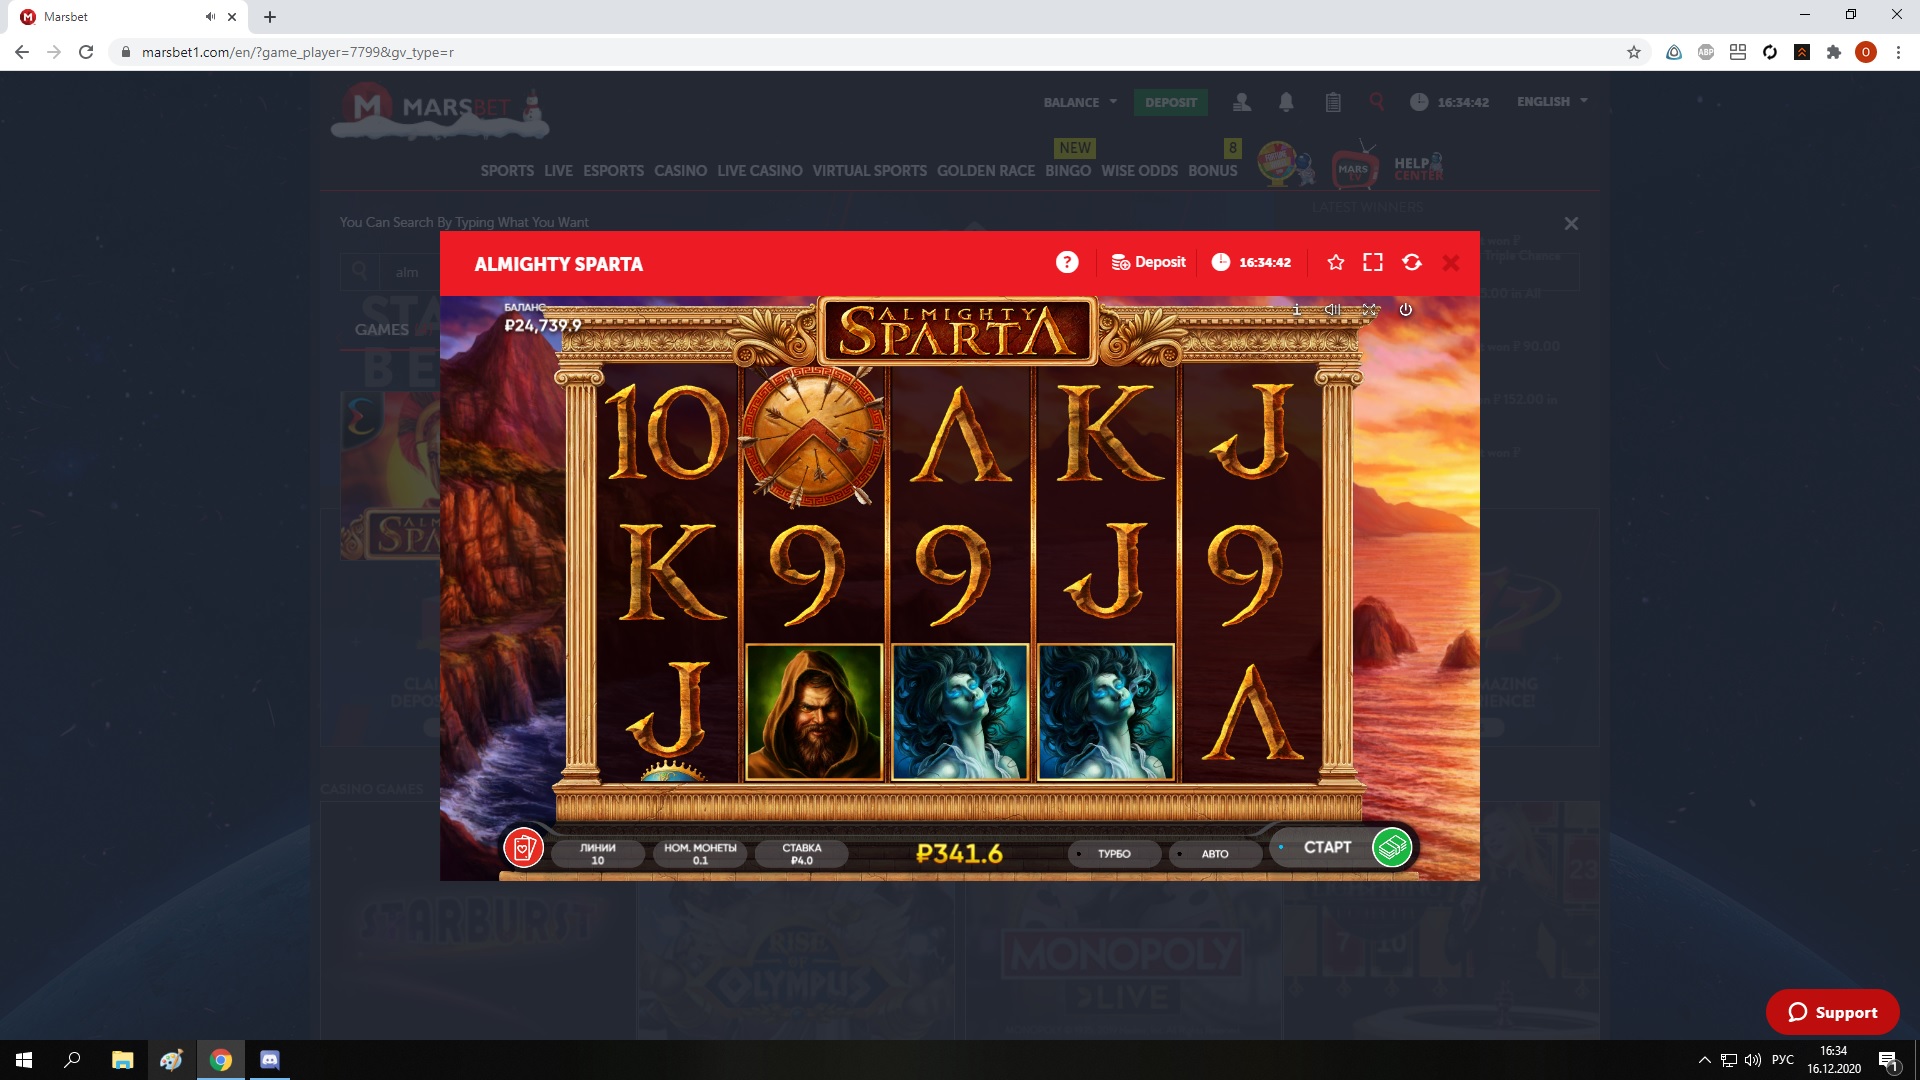Screen dimensions: 1920x1080
Task: Change the НОМ. МОНЕТЫ coin value
Action: (700, 853)
